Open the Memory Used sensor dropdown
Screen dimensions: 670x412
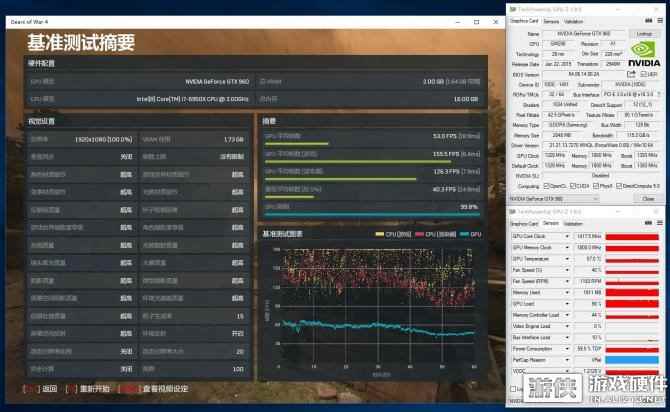pos(567,292)
